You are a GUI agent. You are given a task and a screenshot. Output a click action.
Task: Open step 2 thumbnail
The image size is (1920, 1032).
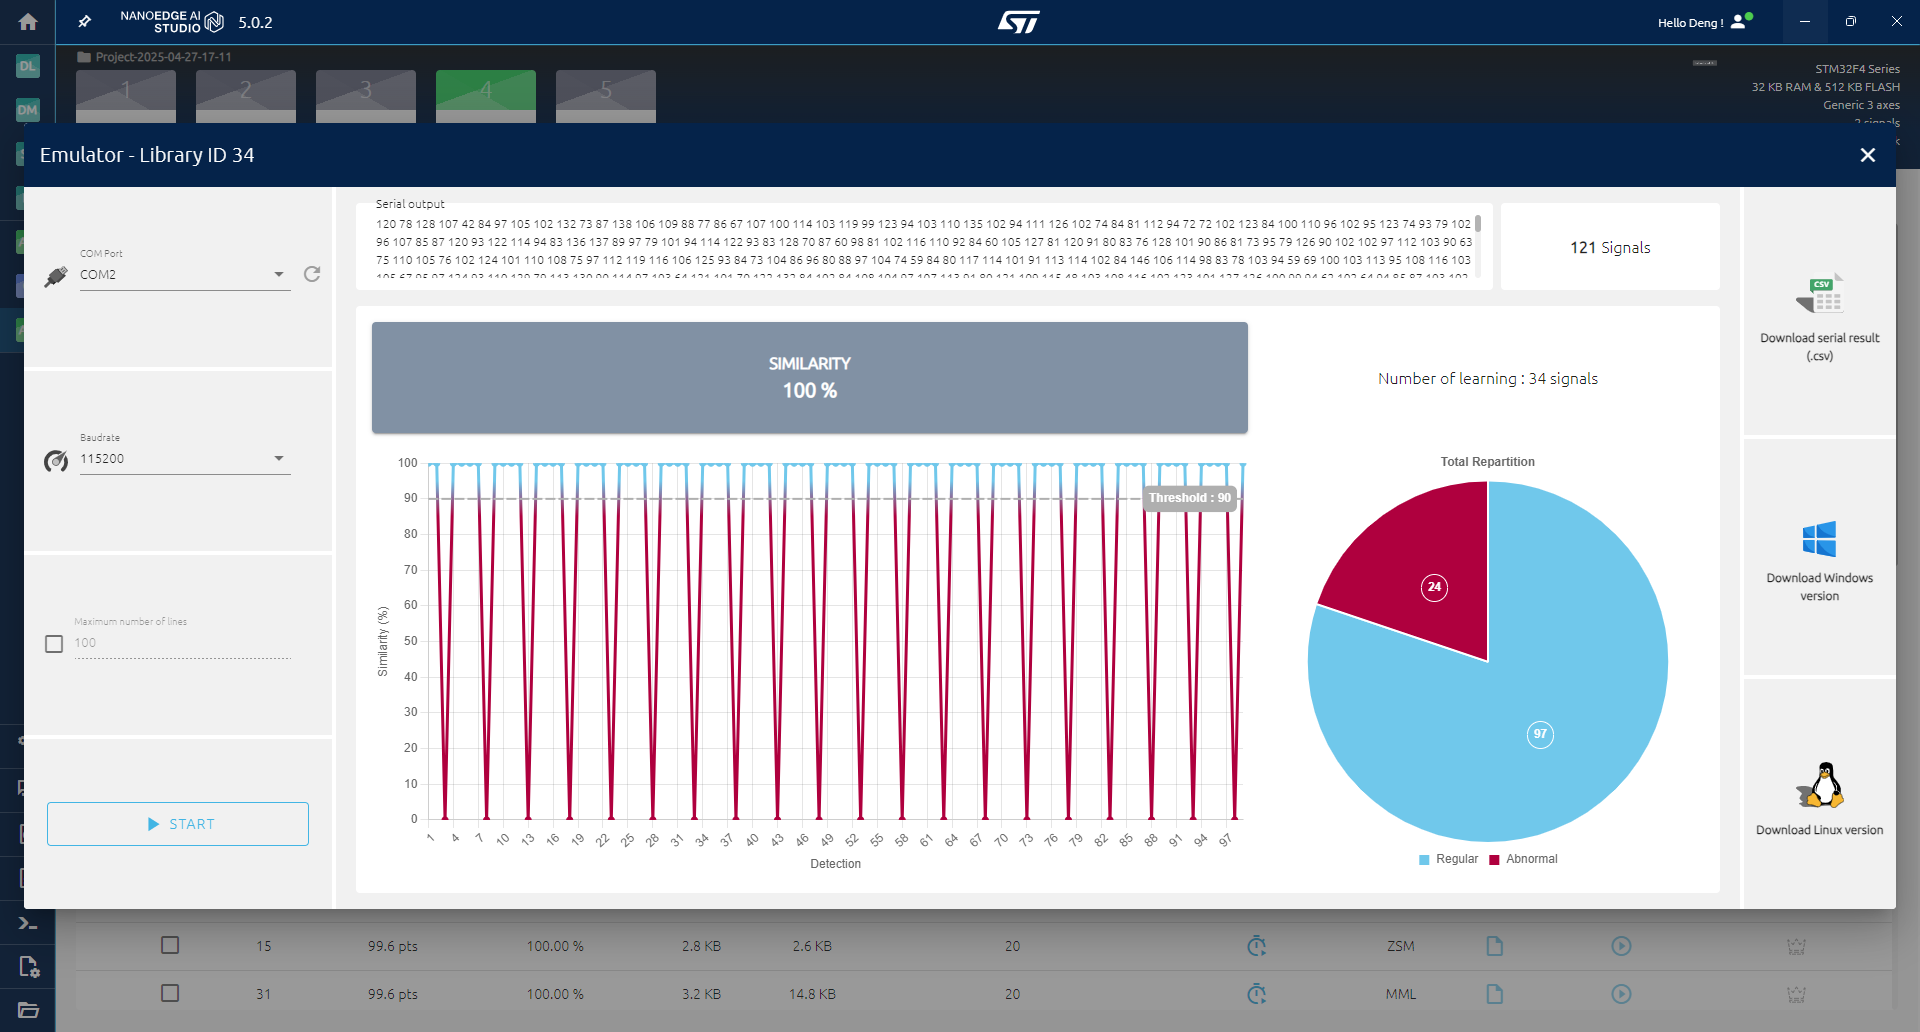[x=246, y=96]
